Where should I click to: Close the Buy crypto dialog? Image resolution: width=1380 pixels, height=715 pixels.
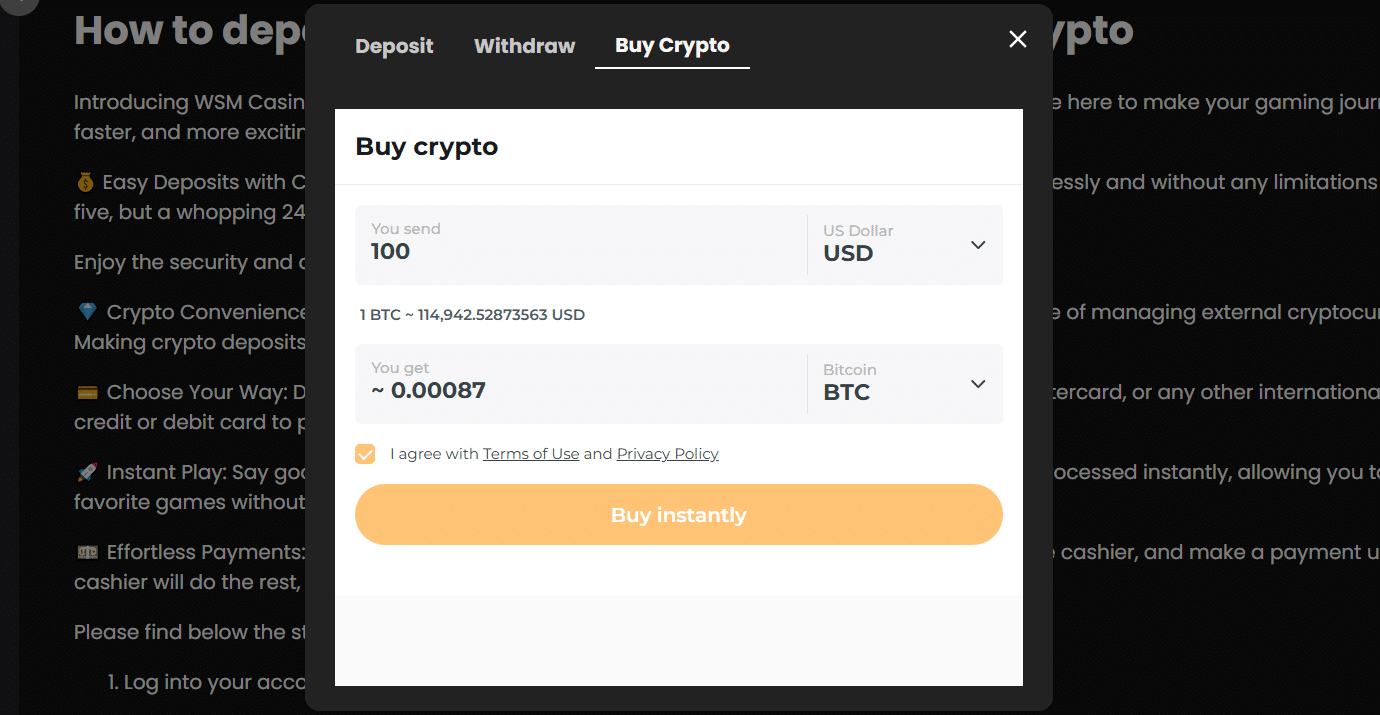pos(1017,39)
